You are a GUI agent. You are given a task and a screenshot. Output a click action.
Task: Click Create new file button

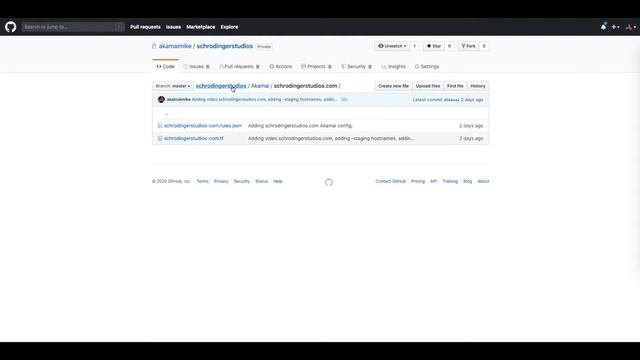pos(393,86)
